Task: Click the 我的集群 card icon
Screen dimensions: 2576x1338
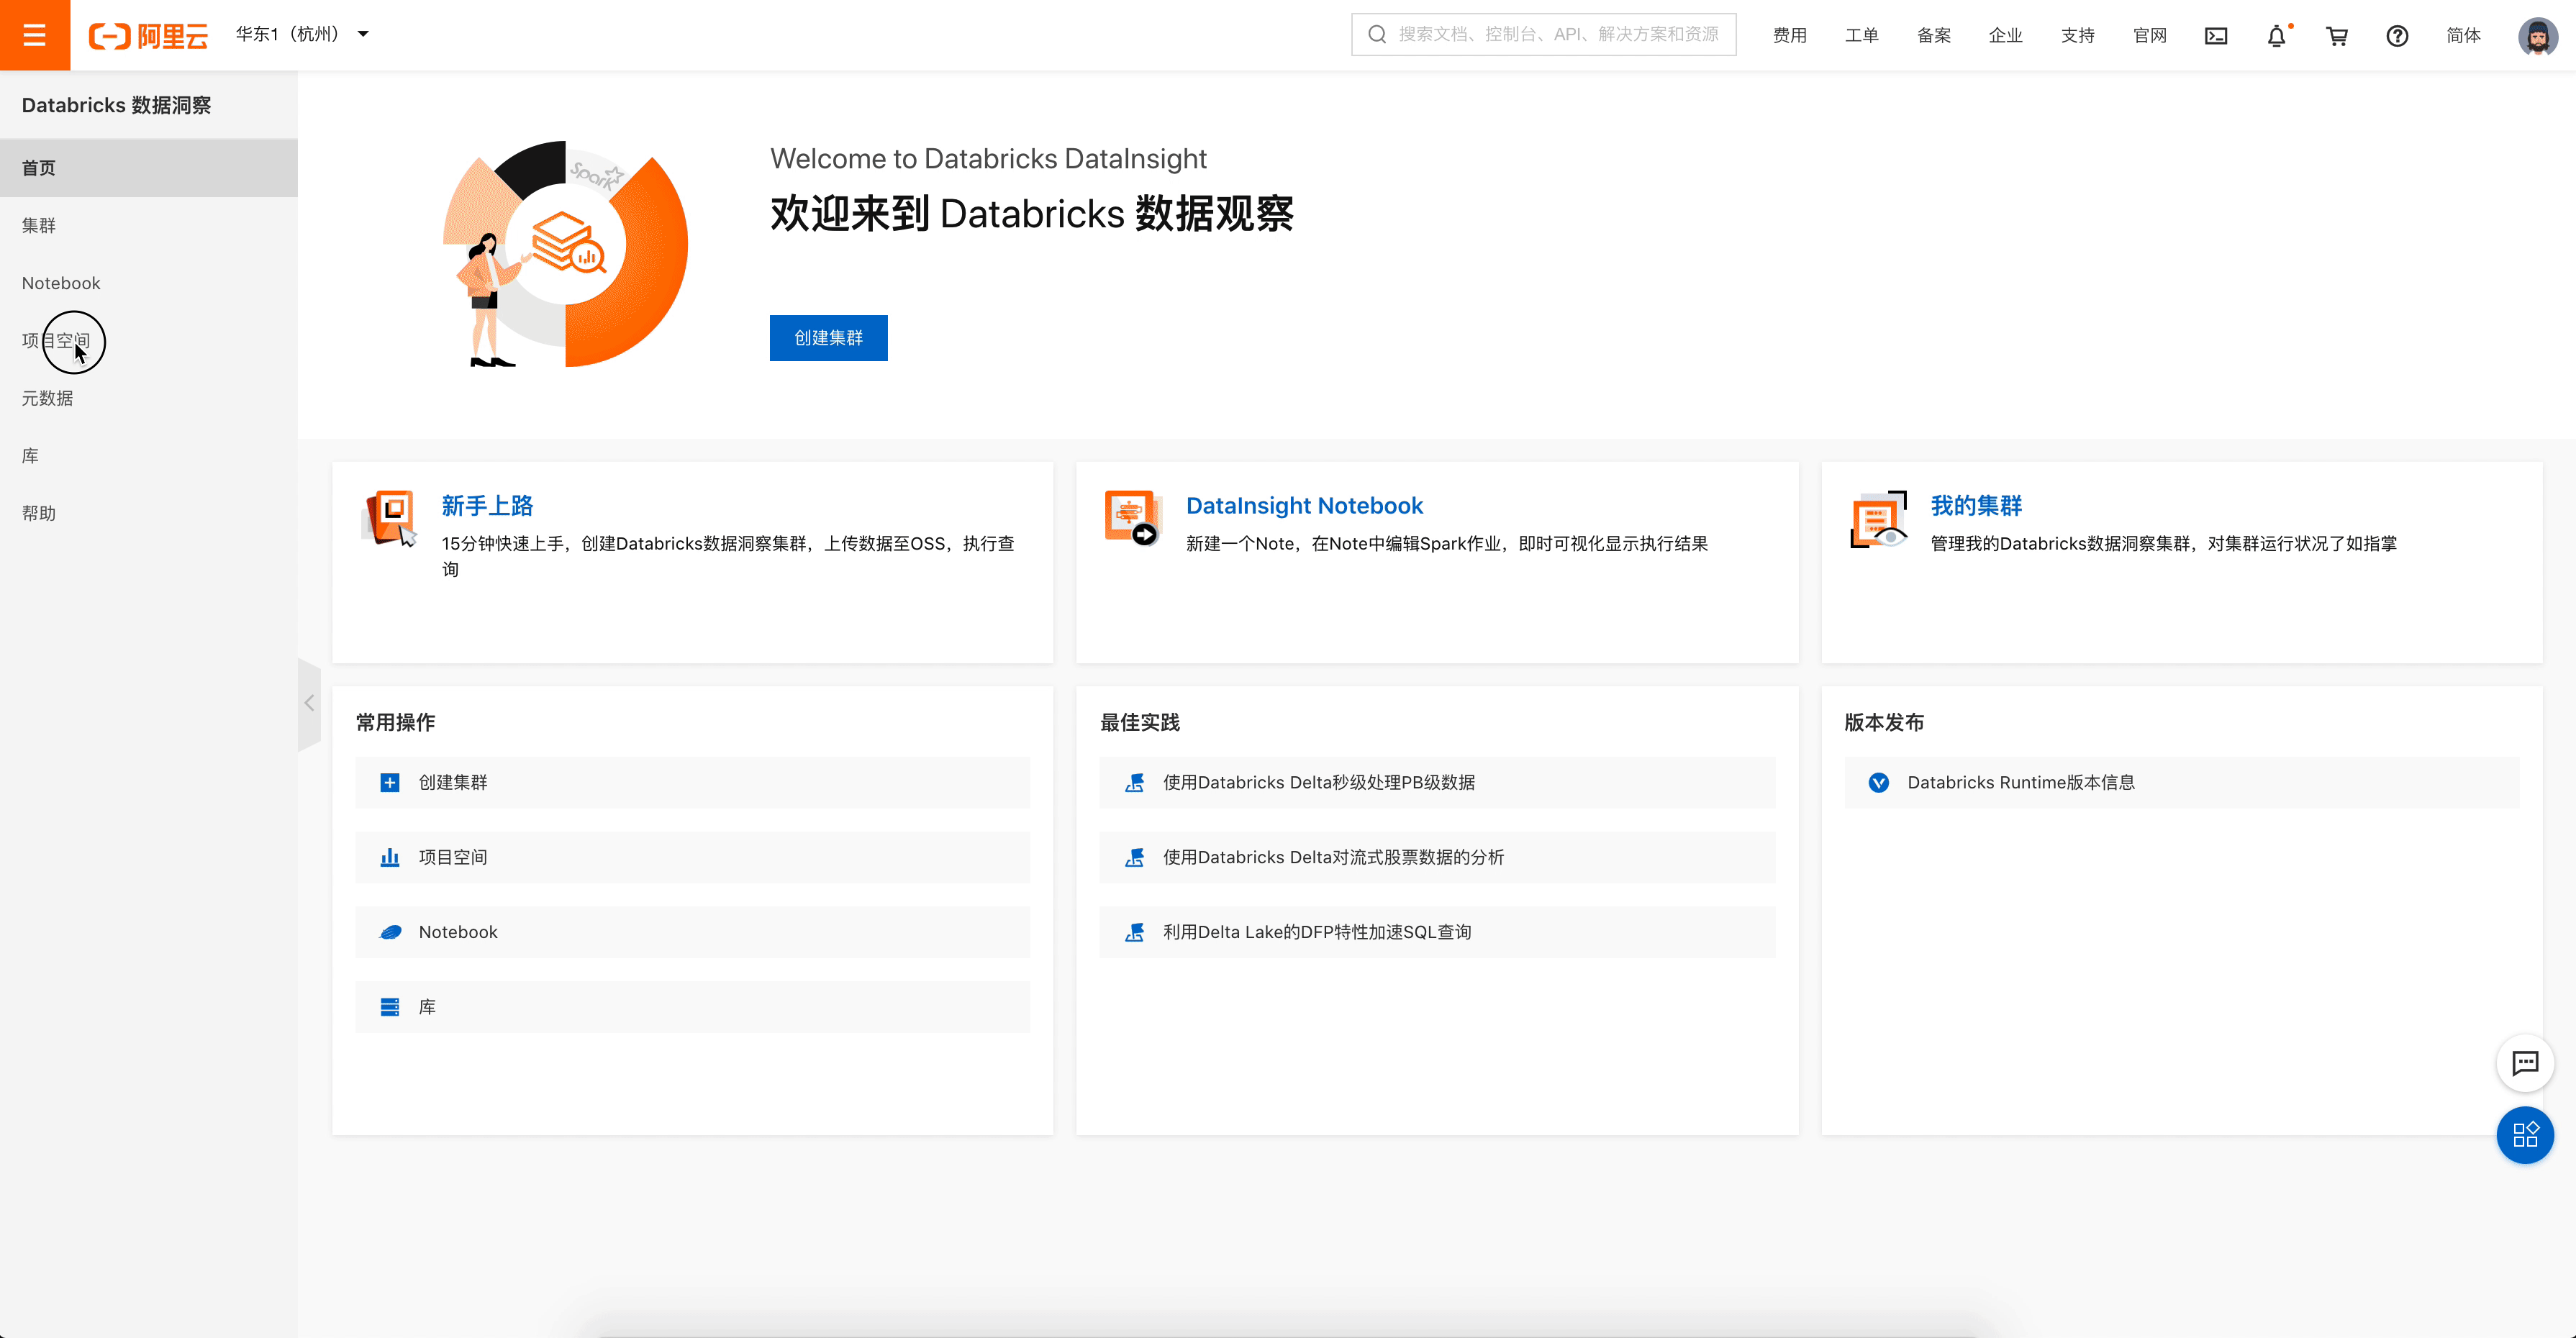Action: (x=1878, y=518)
